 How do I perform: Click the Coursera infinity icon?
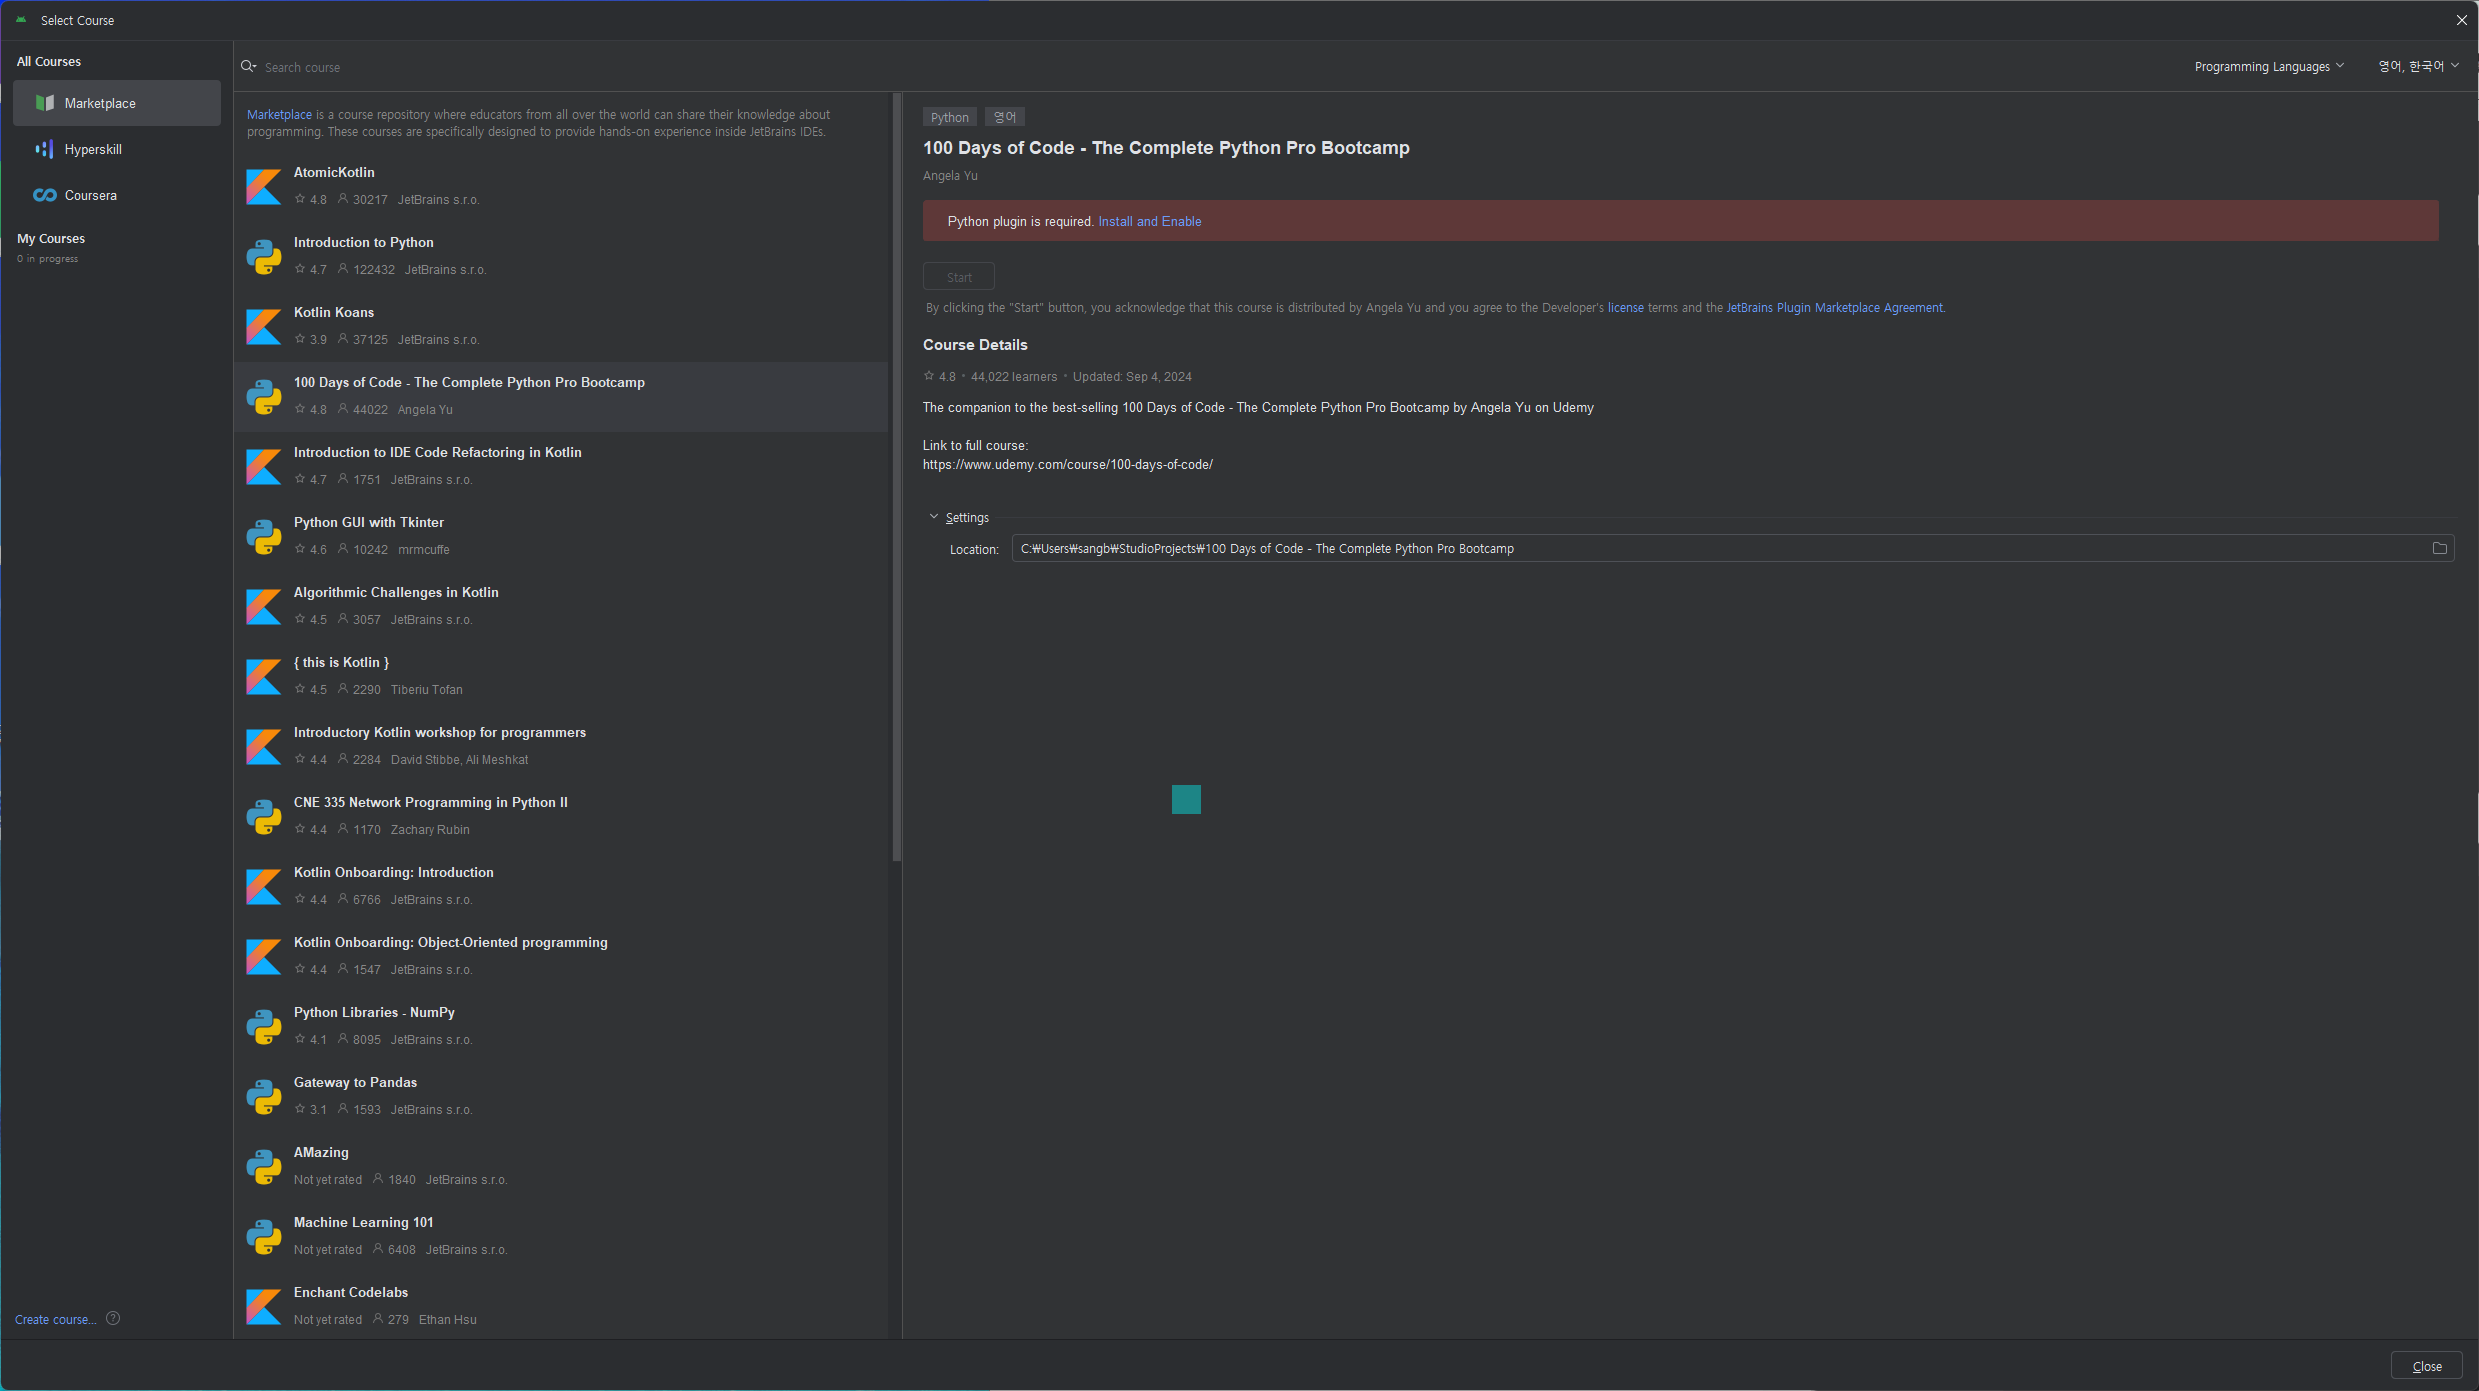coord(45,195)
